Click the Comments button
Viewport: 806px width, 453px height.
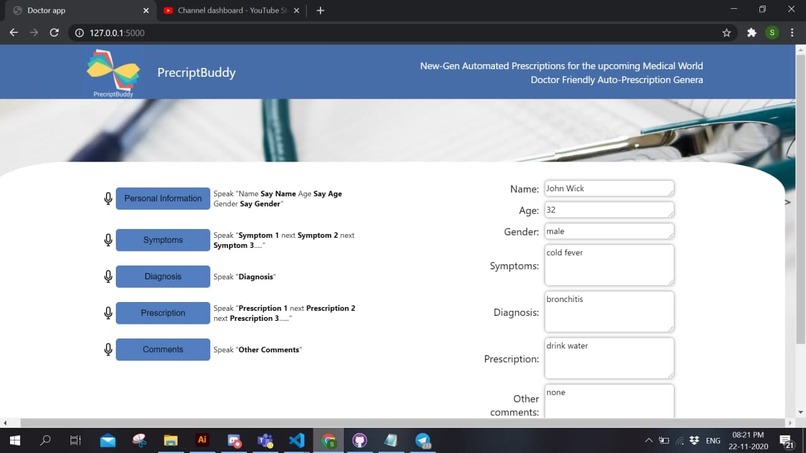pyautogui.click(x=163, y=350)
